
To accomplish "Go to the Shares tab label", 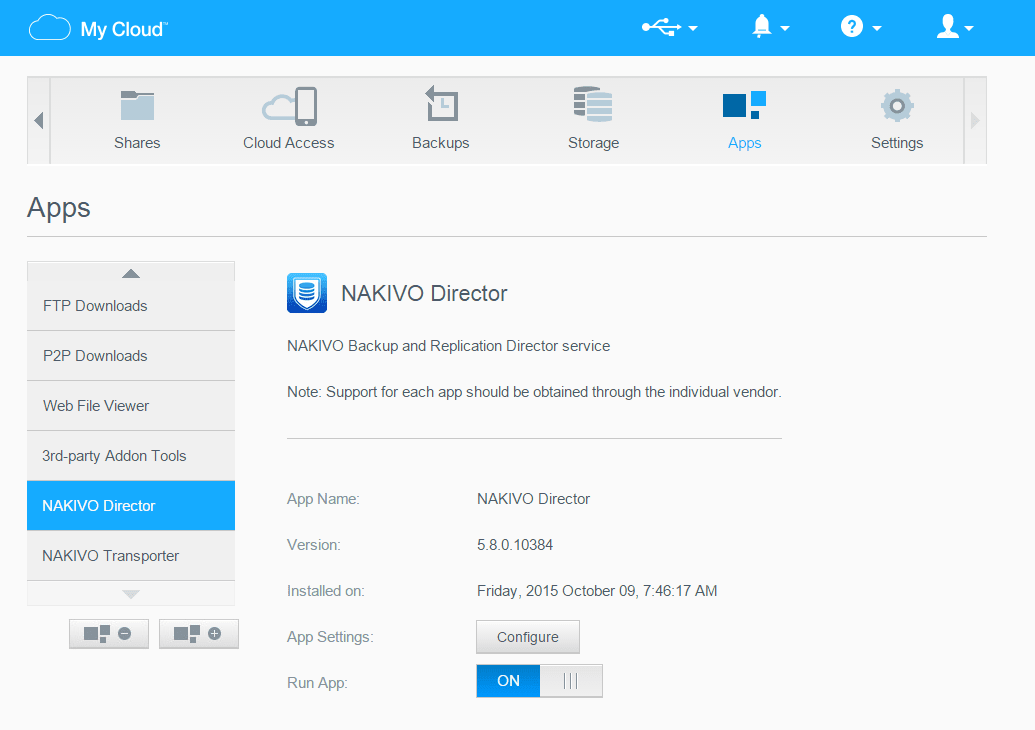I will point(137,143).
